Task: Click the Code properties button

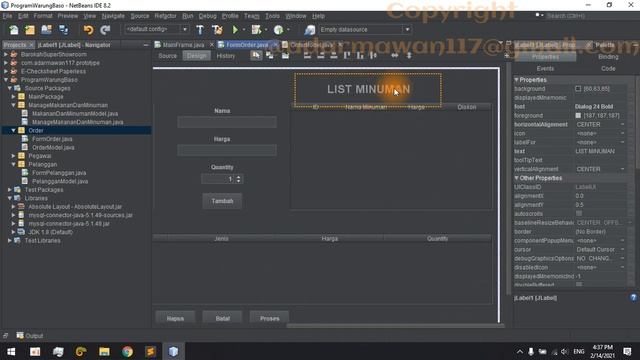Action: [x=608, y=69]
